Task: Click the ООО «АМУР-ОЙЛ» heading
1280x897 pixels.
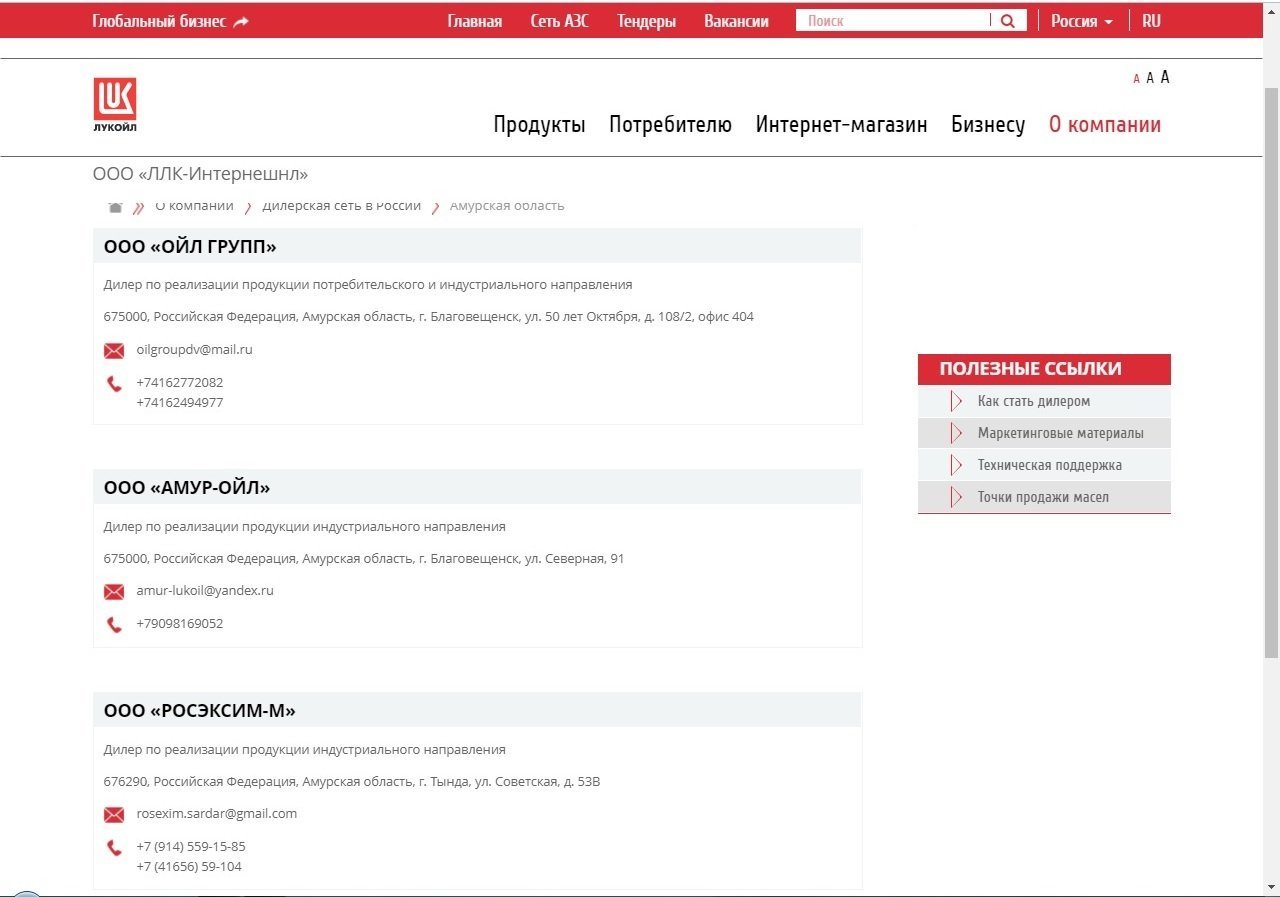Action: click(x=187, y=488)
